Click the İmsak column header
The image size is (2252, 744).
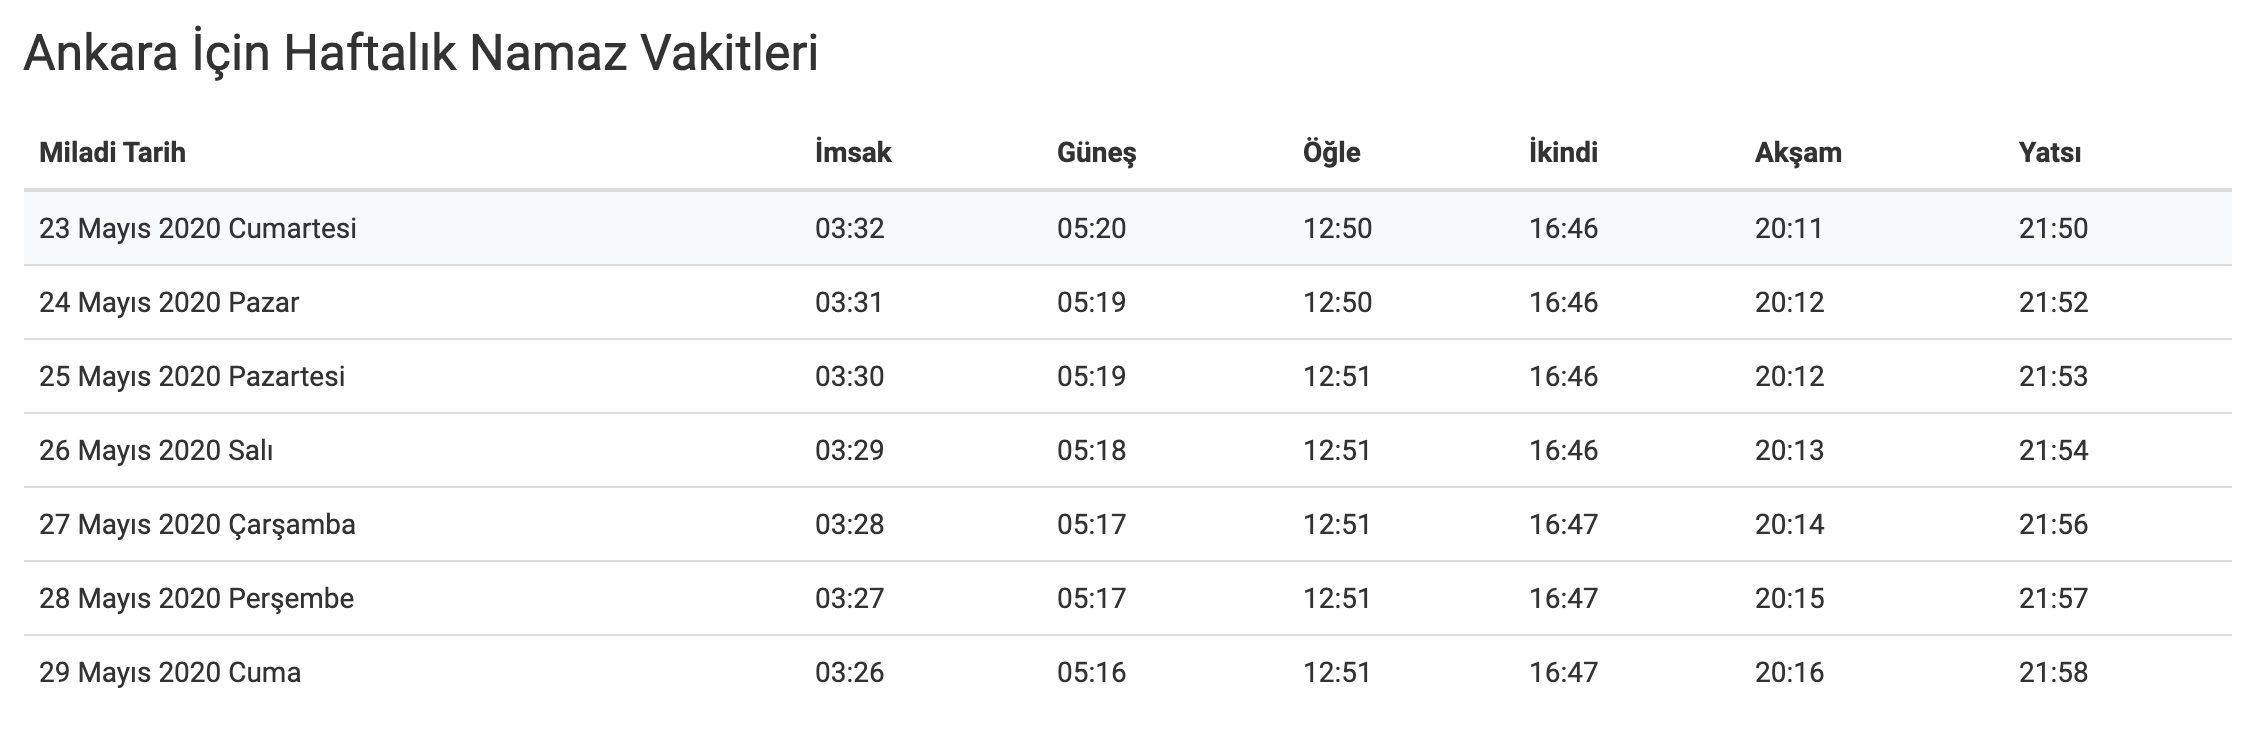pyautogui.click(x=853, y=153)
